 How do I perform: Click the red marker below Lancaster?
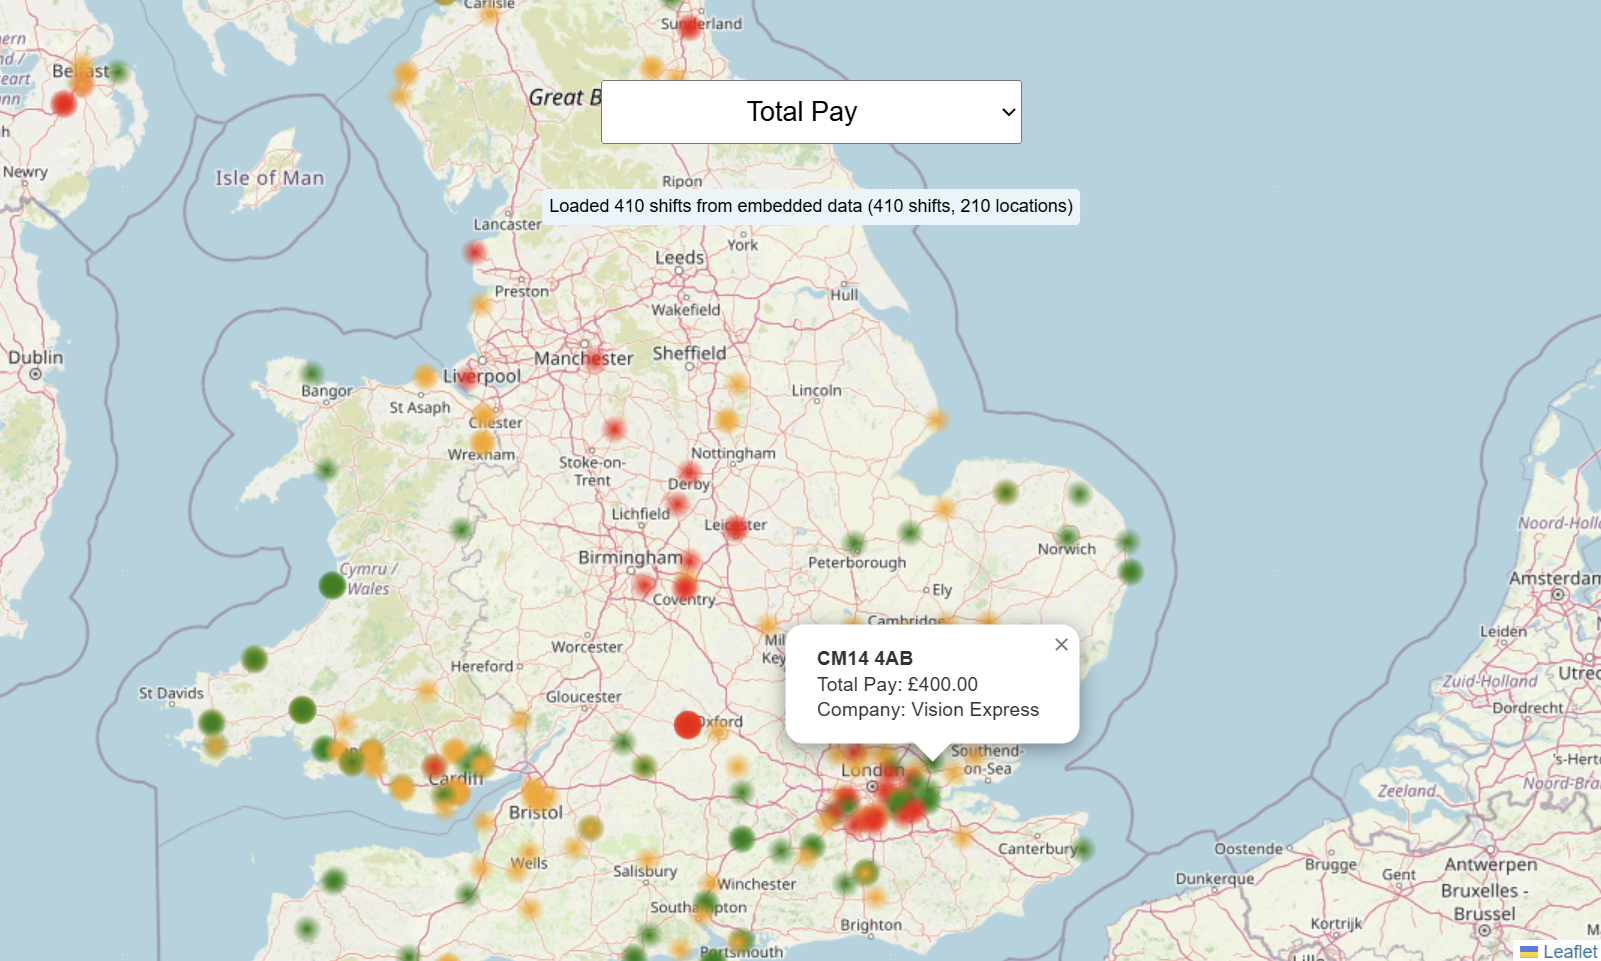[x=475, y=251]
